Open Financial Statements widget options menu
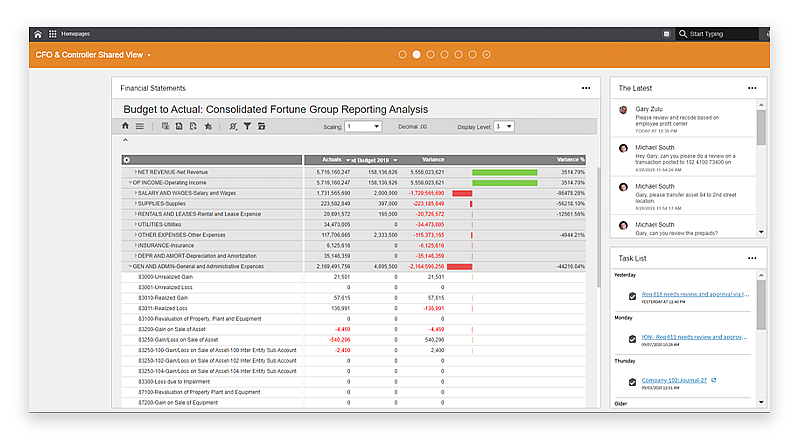Image resolution: width=800 pixels, height=445 pixels. click(x=586, y=88)
